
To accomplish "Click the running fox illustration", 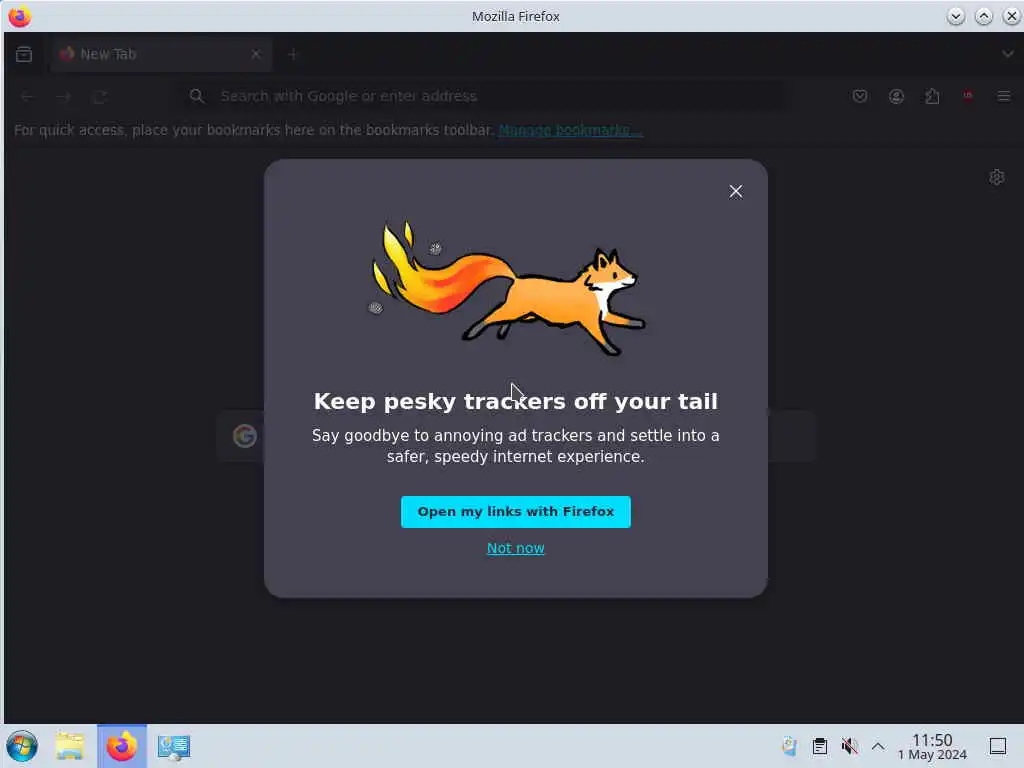I will pyautogui.click(x=508, y=288).
